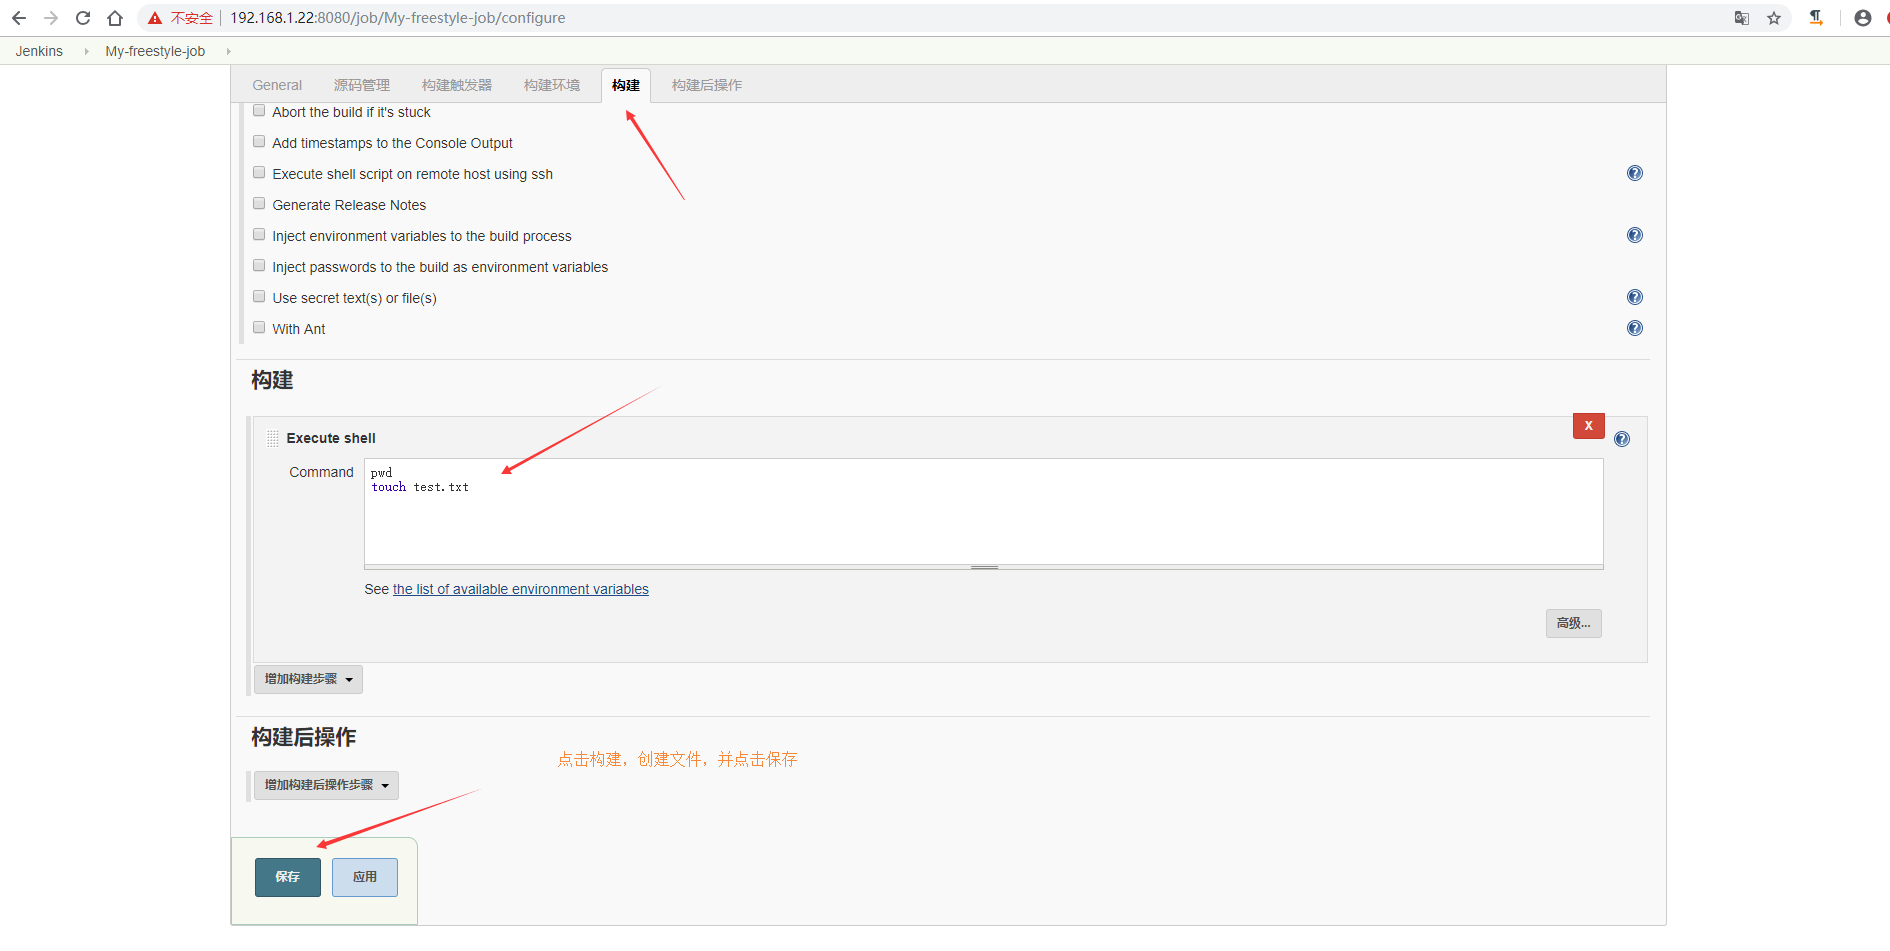Select the 构建 tab
Screen dimensions: 1890x951
(626, 85)
